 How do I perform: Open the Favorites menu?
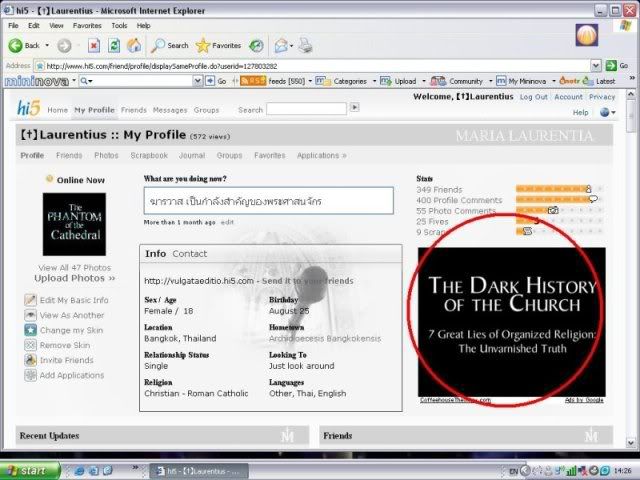pyautogui.click(x=87, y=25)
